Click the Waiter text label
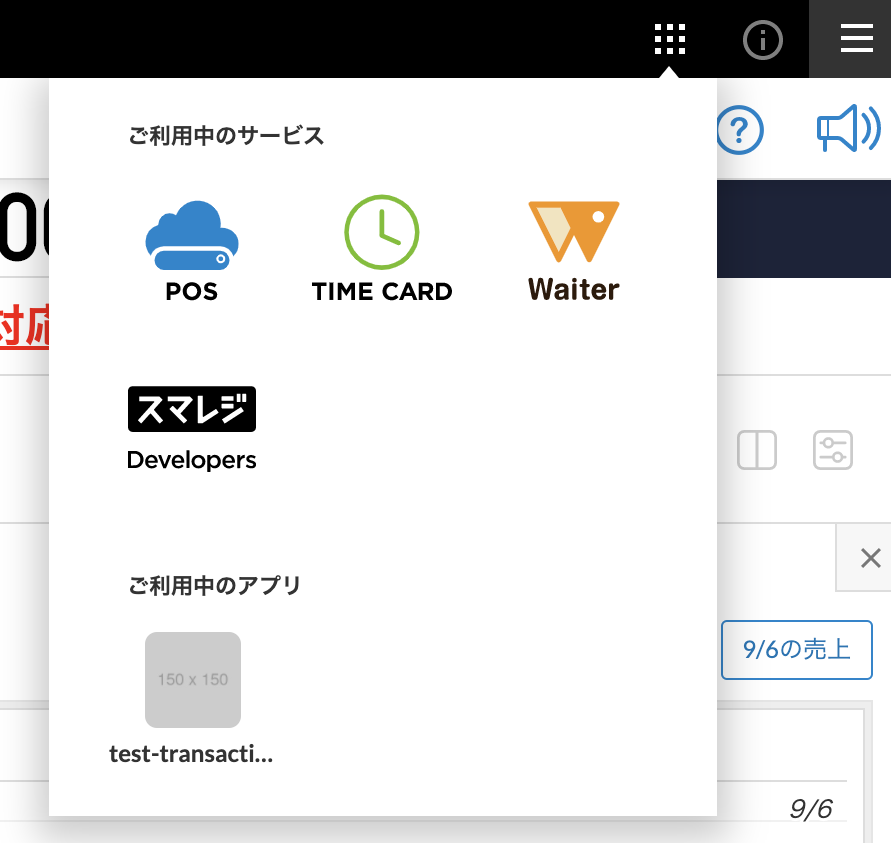The width and height of the screenshot is (891, 843). 572,289
